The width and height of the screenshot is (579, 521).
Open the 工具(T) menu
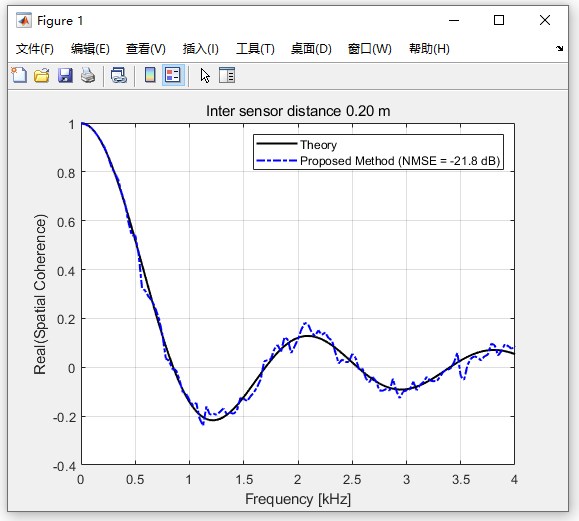[255, 49]
